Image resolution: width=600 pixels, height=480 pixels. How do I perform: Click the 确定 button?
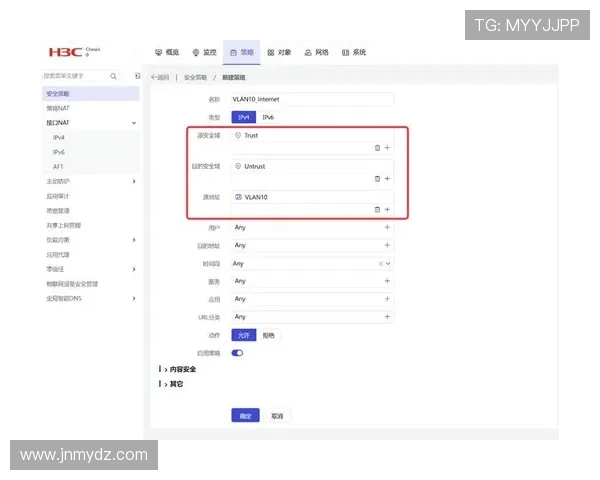[x=245, y=415]
